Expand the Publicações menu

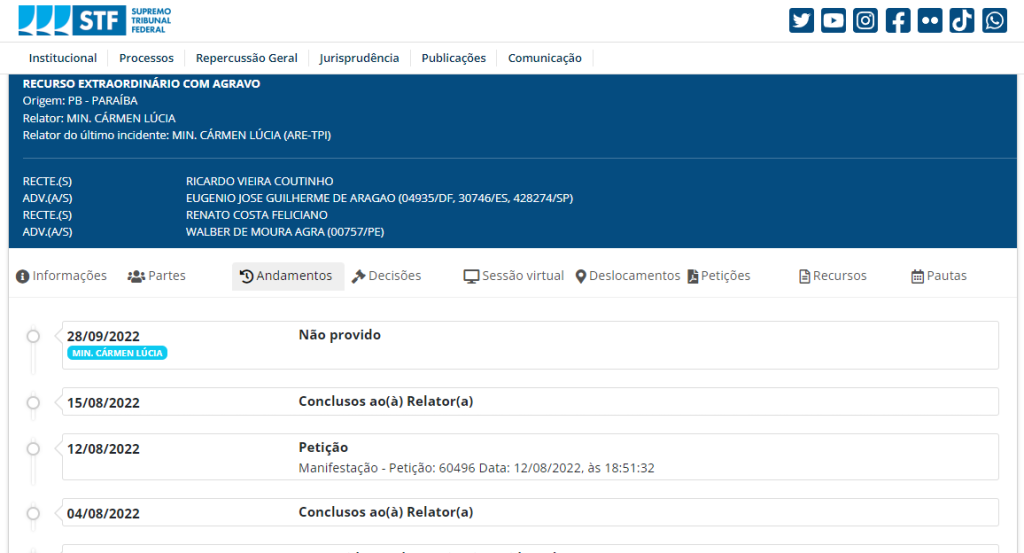pos(453,58)
